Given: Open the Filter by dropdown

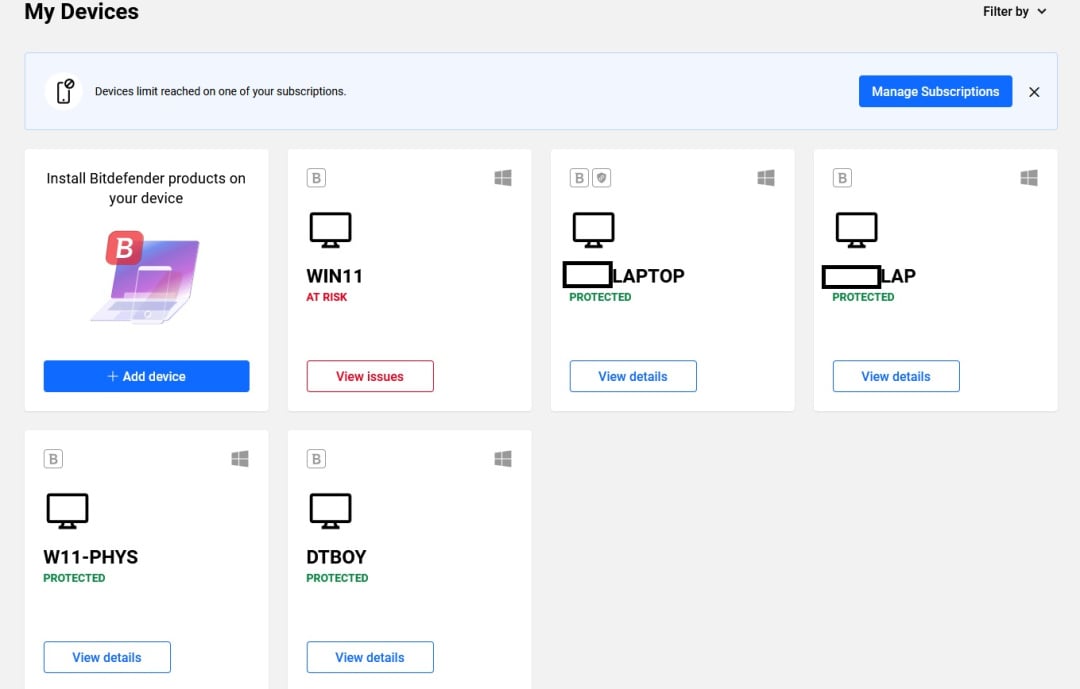Looking at the screenshot, I should (x=1015, y=12).
